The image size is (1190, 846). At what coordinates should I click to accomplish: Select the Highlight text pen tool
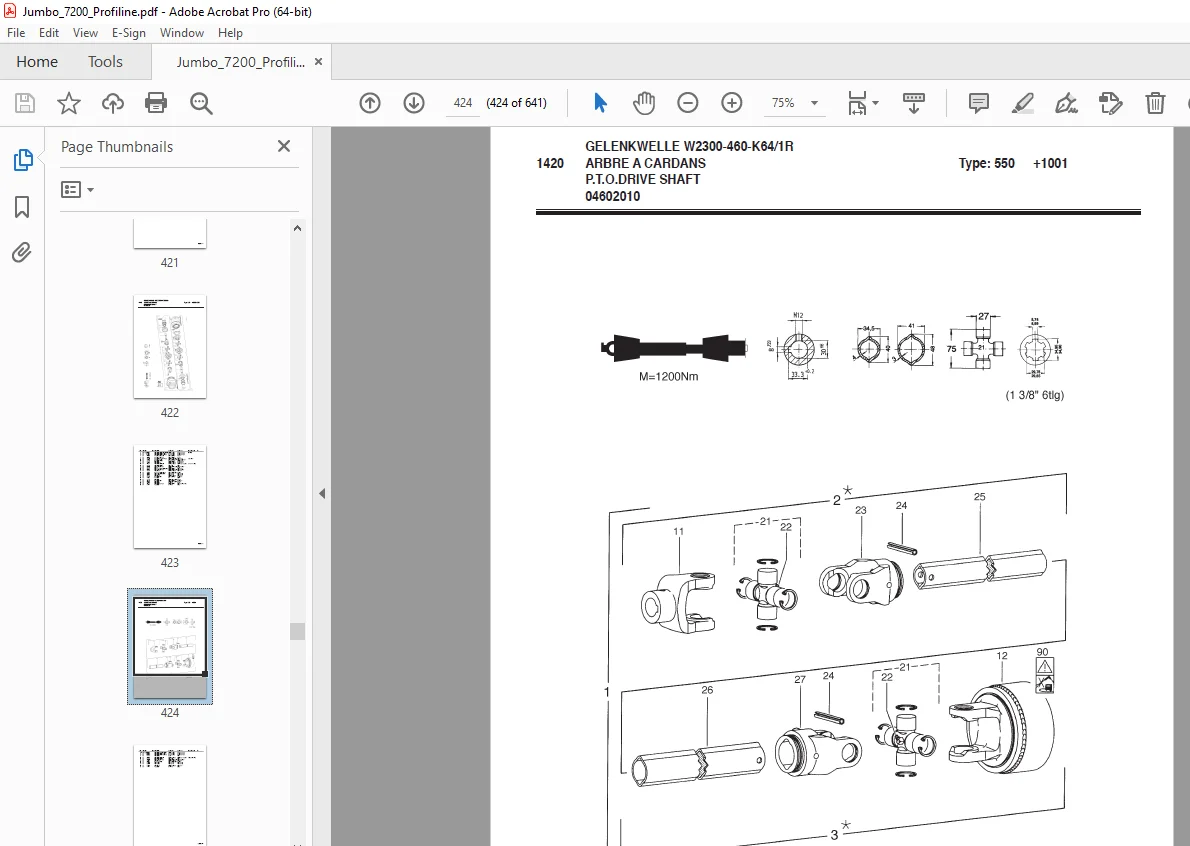[1023, 103]
